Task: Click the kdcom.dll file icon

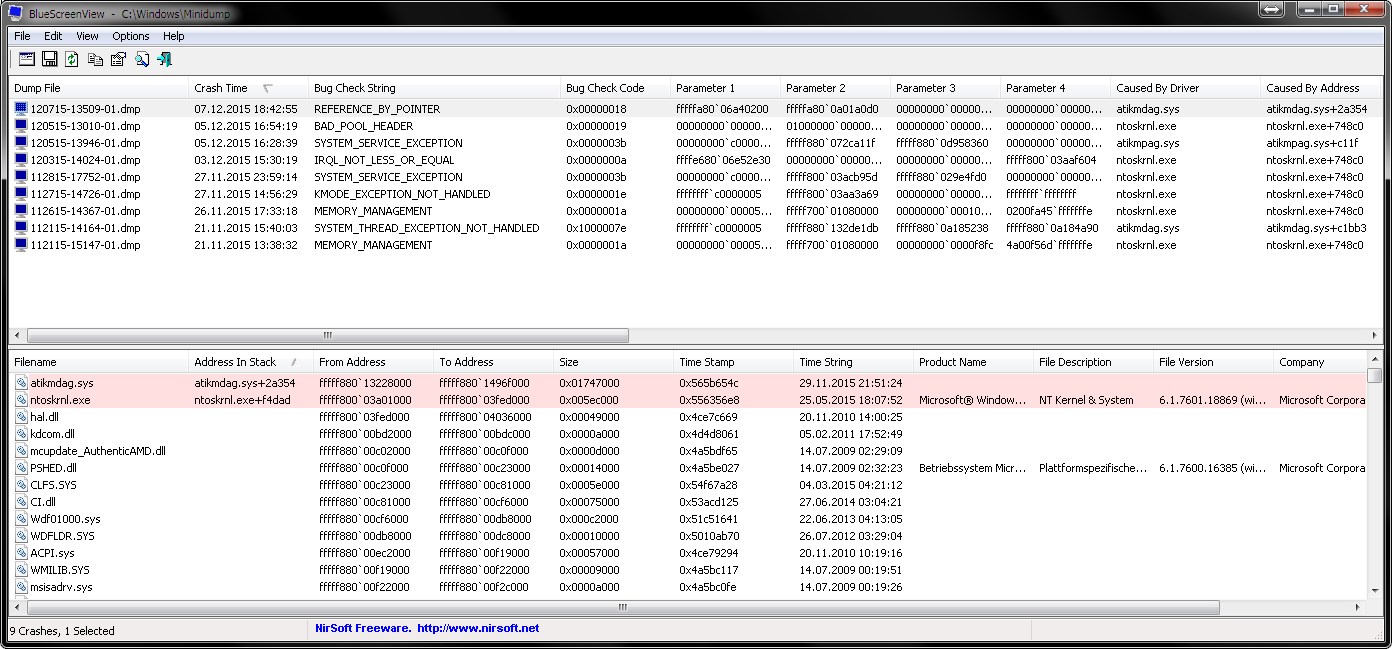Action: click(x=21, y=434)
